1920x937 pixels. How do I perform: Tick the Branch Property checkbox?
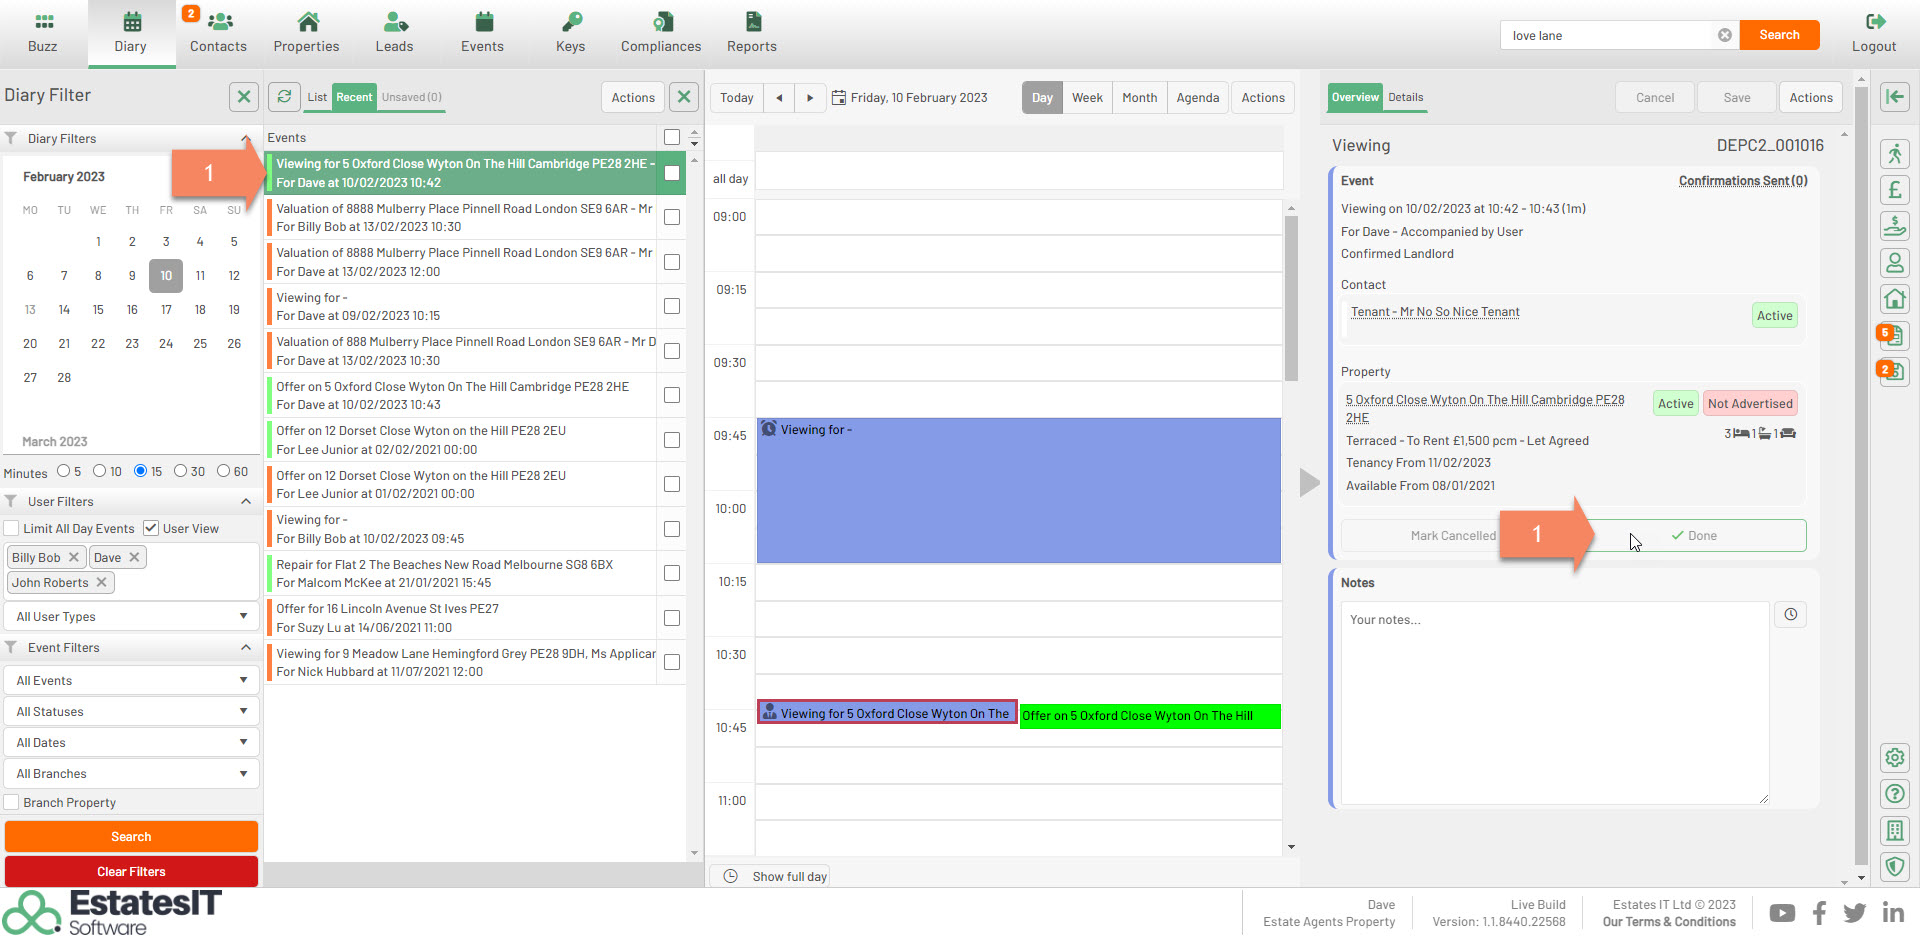pos(12,803)
